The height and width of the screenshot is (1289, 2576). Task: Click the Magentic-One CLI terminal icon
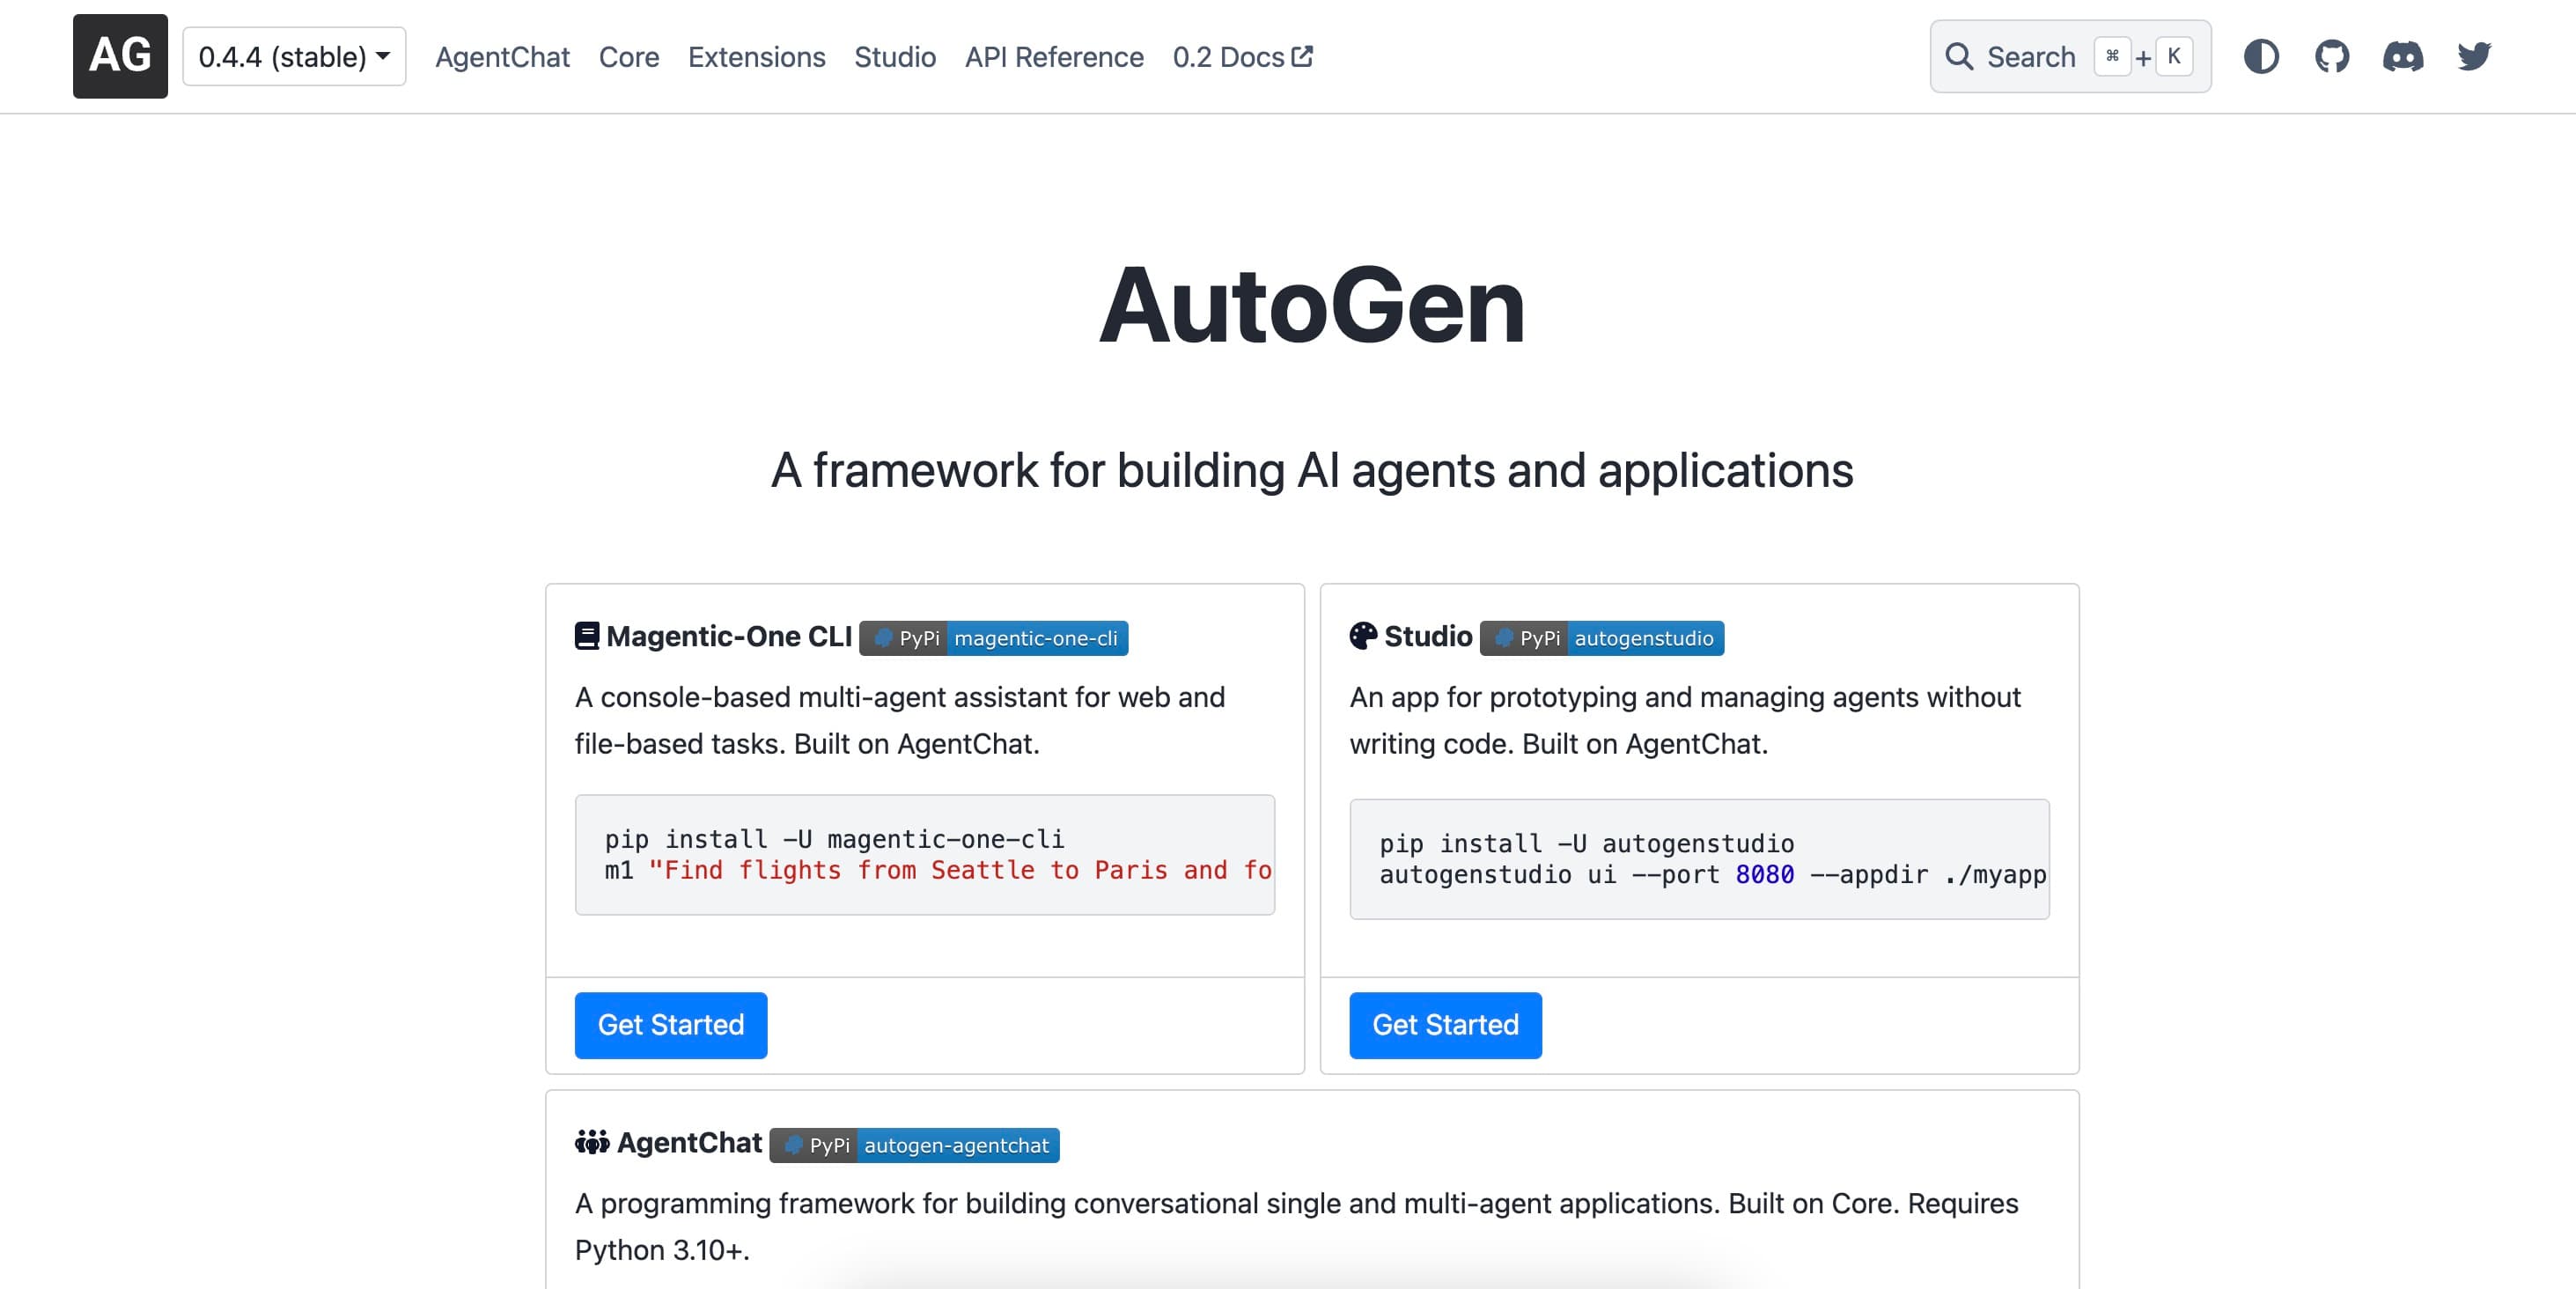(585, 637)
